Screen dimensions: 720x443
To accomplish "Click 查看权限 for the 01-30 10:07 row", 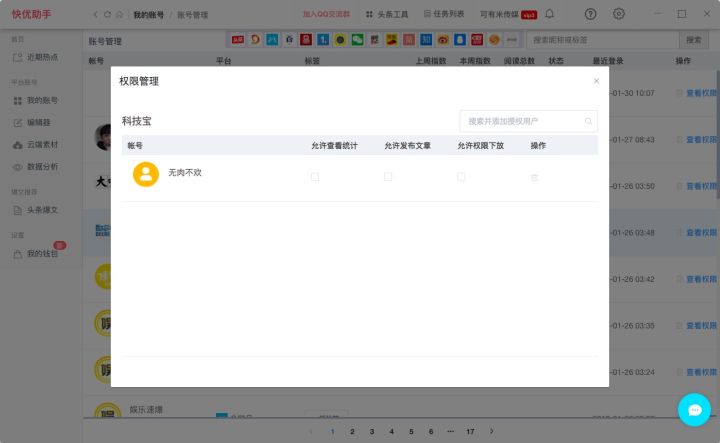I will tap(702, 93).
